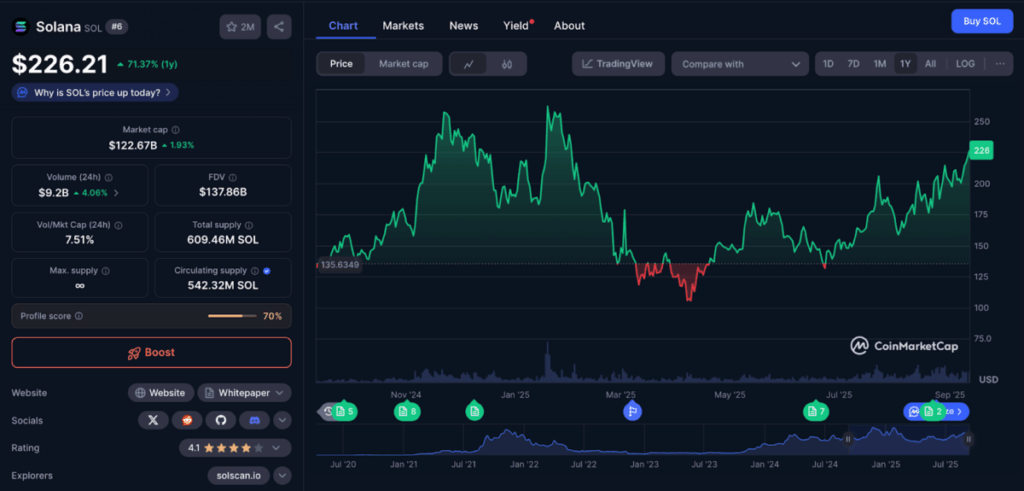
Task: Click left handle of range slider
Action: point(848,439)
